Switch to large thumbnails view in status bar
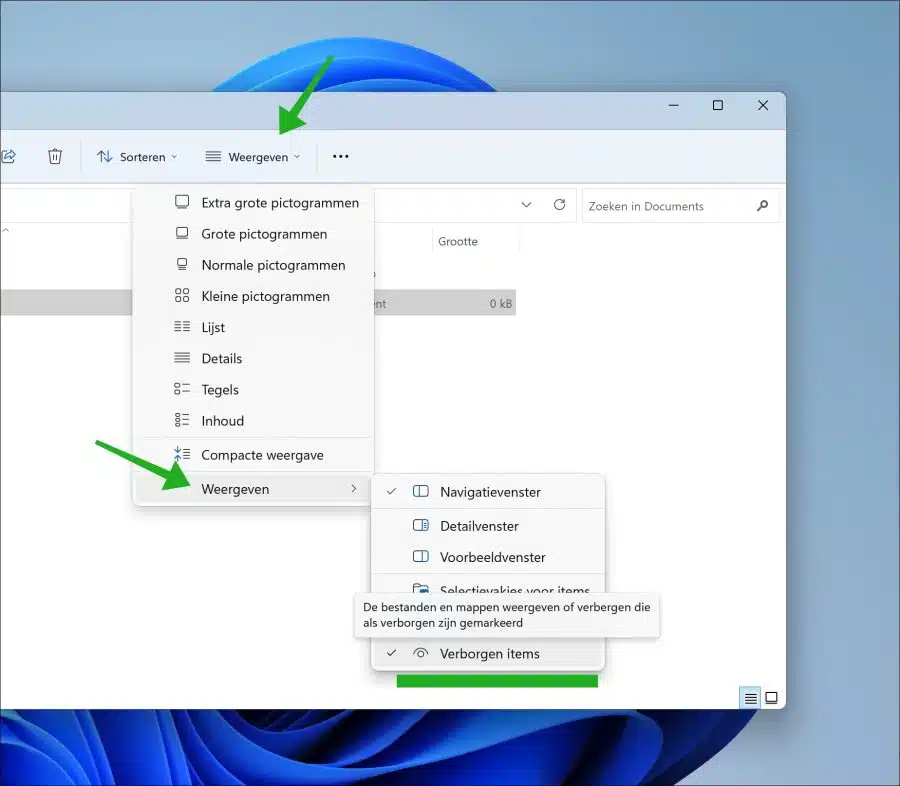Image resolution: width=900 pixels, height=786 pixels. [771, 698]
